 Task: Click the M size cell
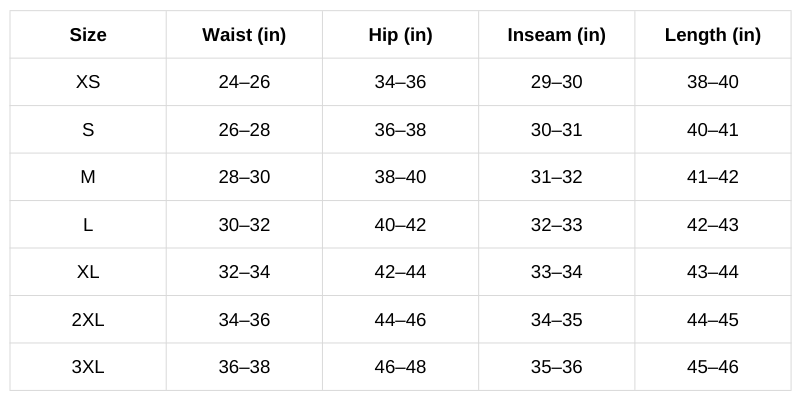point(88,177)
